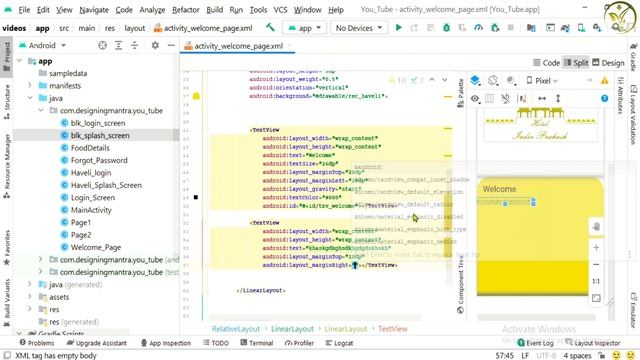Open the Problems tool window
This screenshot has height=360, width=640.
[x=37, y=343]
